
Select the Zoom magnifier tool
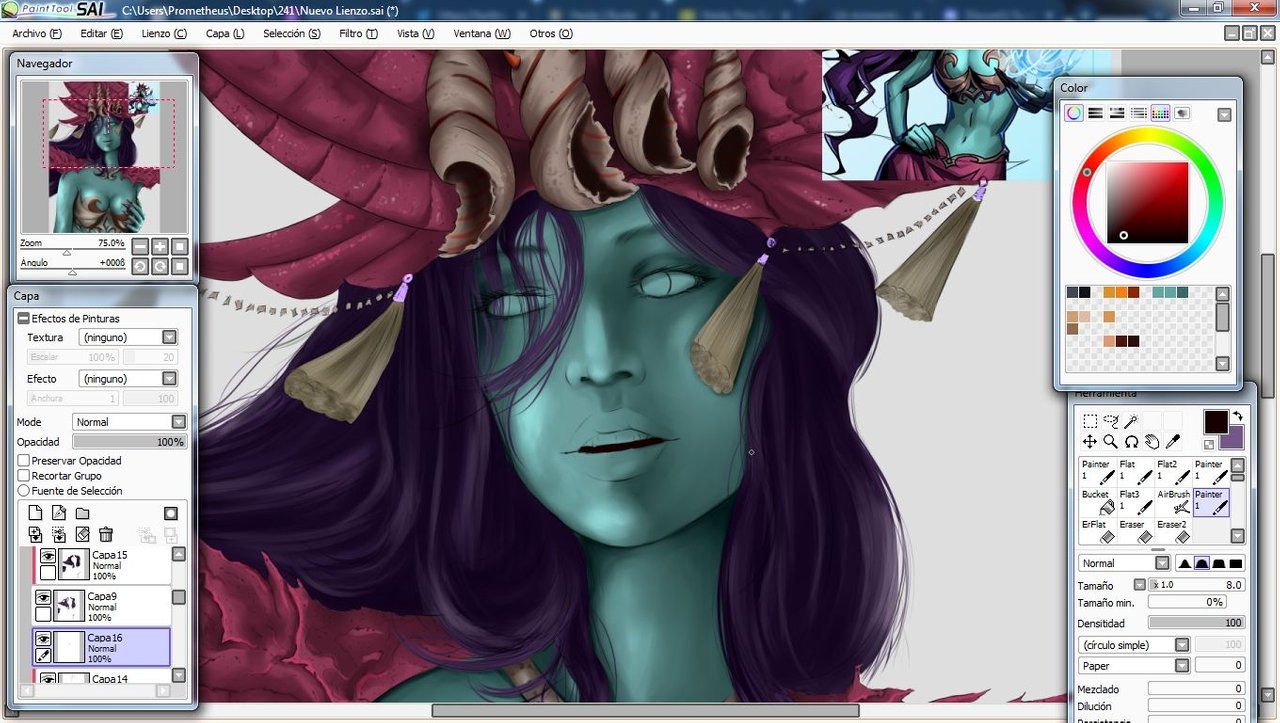pos(1111,441)
